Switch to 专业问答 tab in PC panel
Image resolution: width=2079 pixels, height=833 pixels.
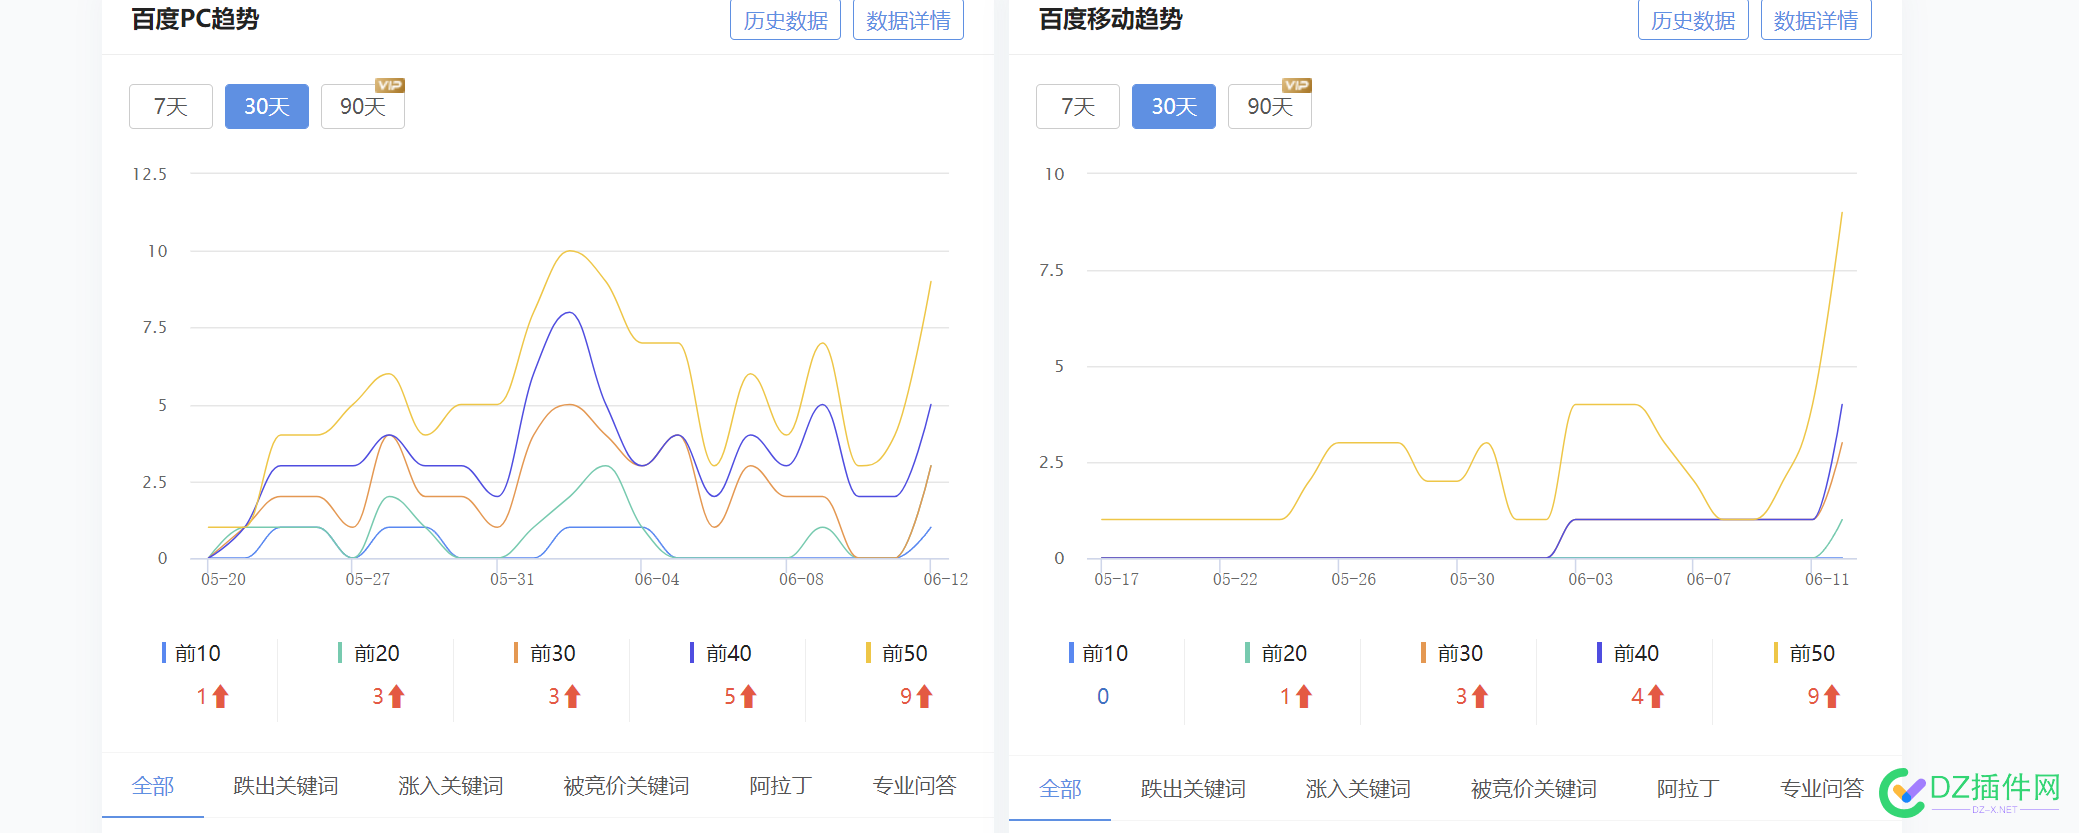[x=915, y=786]
